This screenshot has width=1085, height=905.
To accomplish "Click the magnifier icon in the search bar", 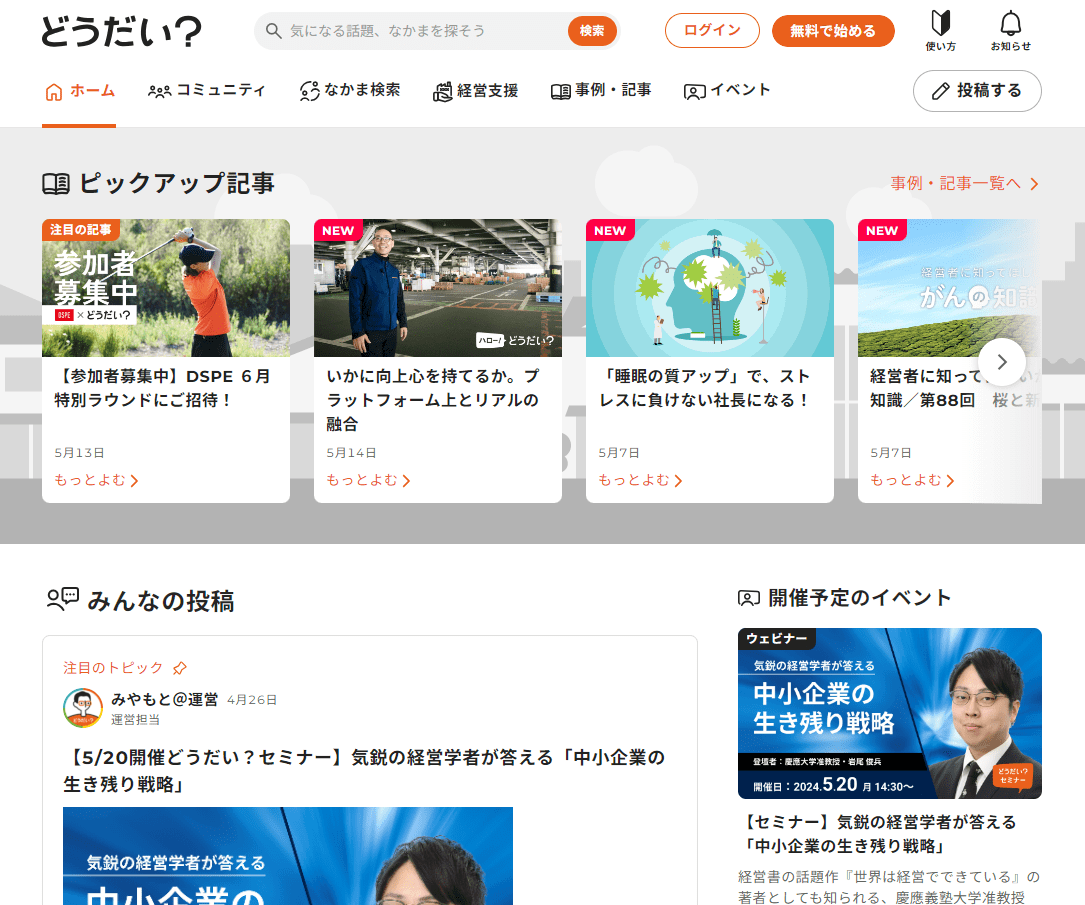I will click(273, 31).
